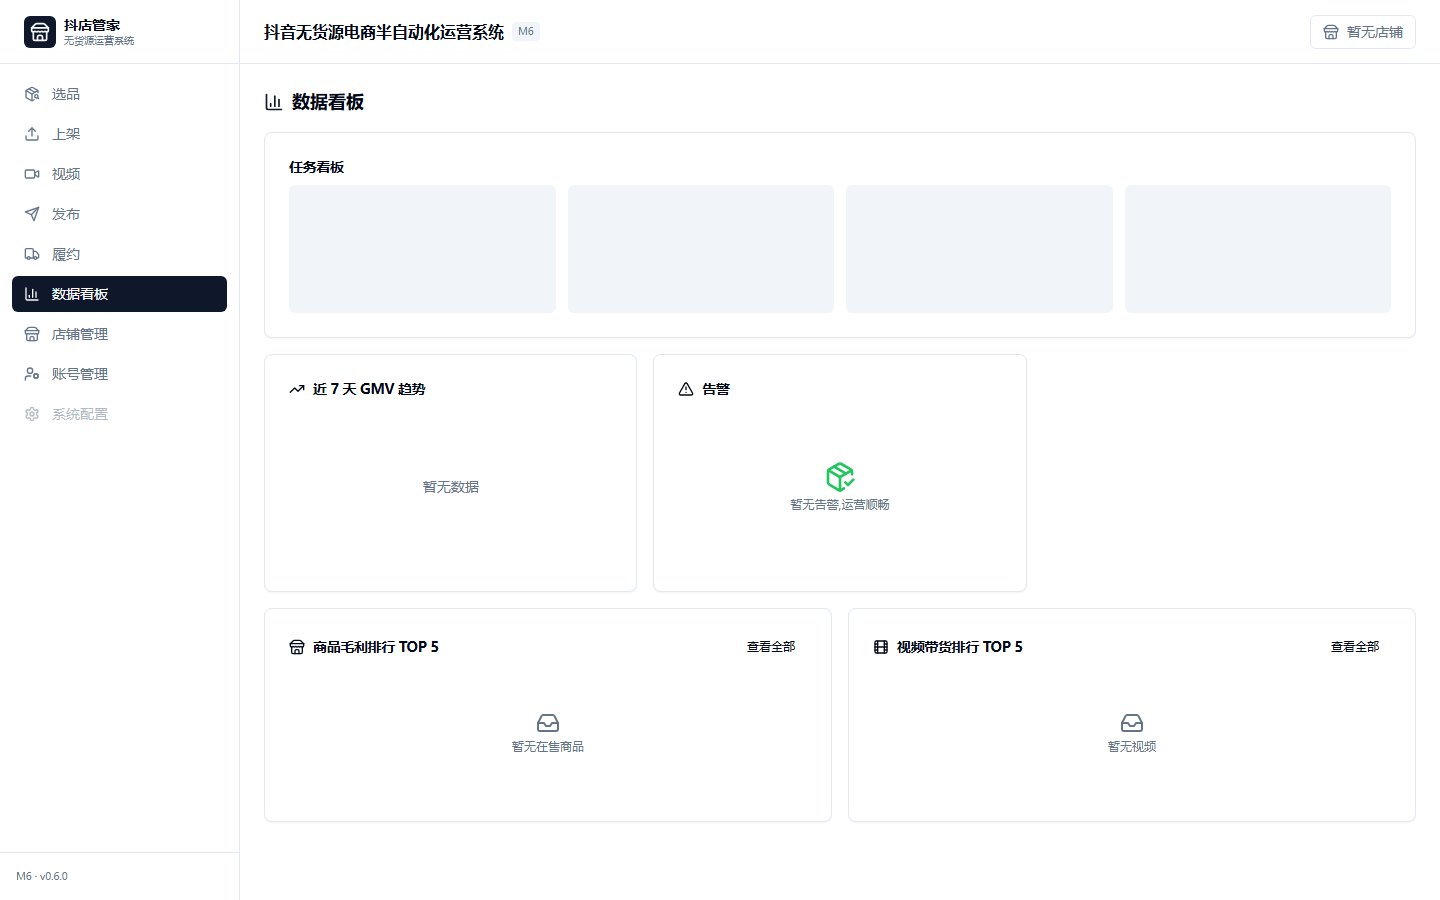Click the warning triangle icon beside 告警

click(x=686, y=389)
